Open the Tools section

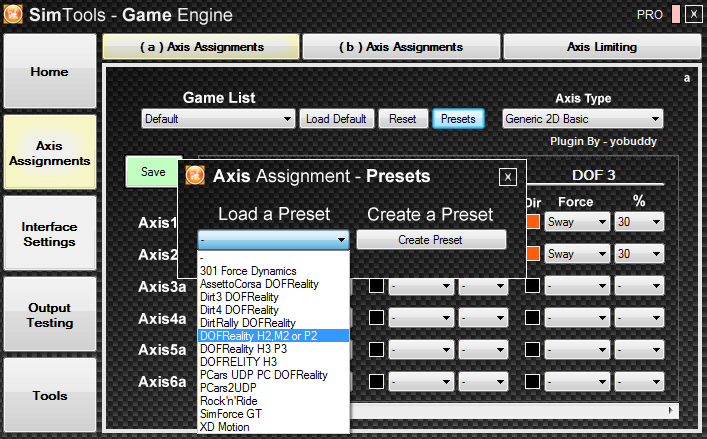[50, 395]
